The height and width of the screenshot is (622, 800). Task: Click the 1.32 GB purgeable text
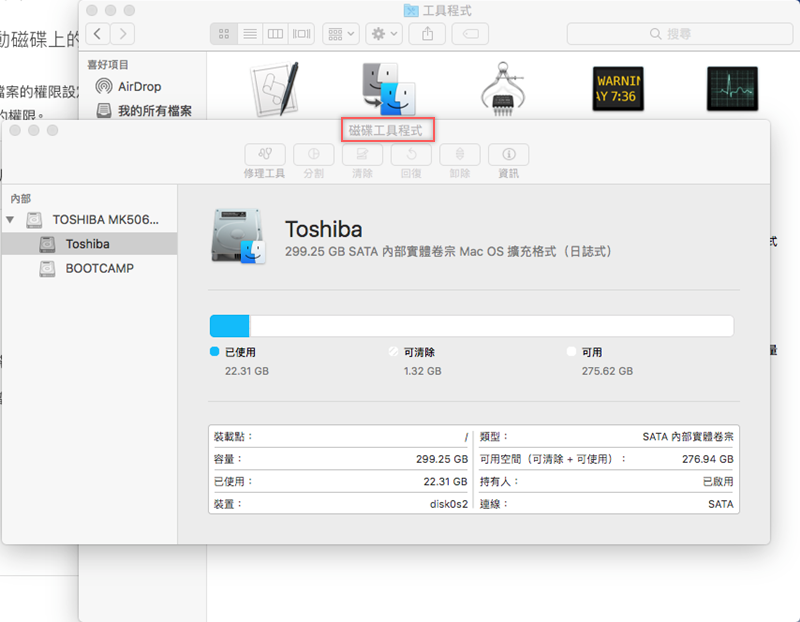point(422,371)
